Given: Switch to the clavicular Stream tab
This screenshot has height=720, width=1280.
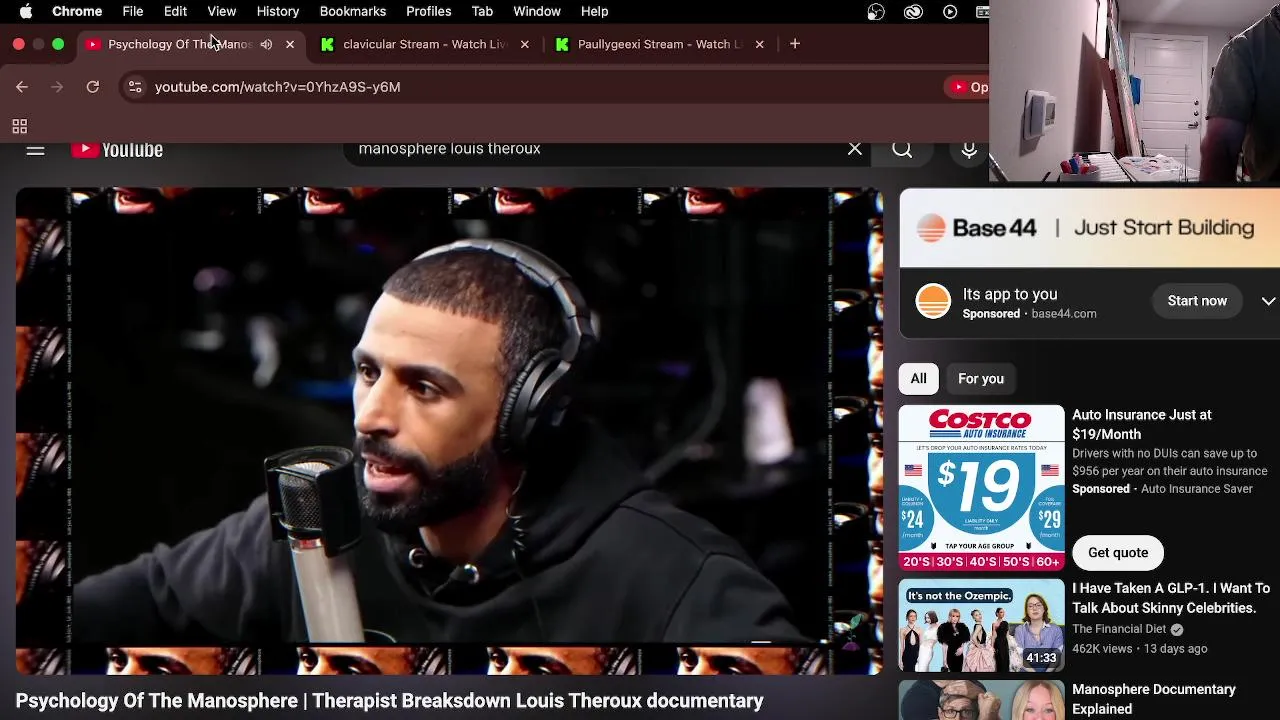Looking at the screenshot, I should [425, 44].
